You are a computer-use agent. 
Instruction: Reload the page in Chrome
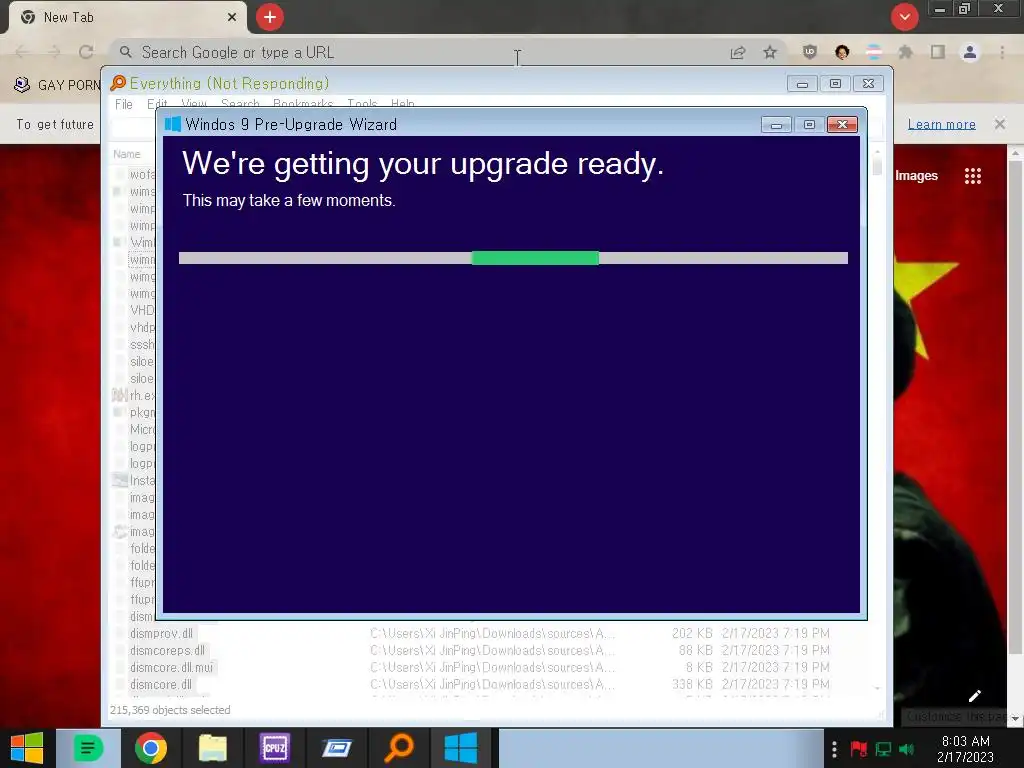click(x=86, y=52)
